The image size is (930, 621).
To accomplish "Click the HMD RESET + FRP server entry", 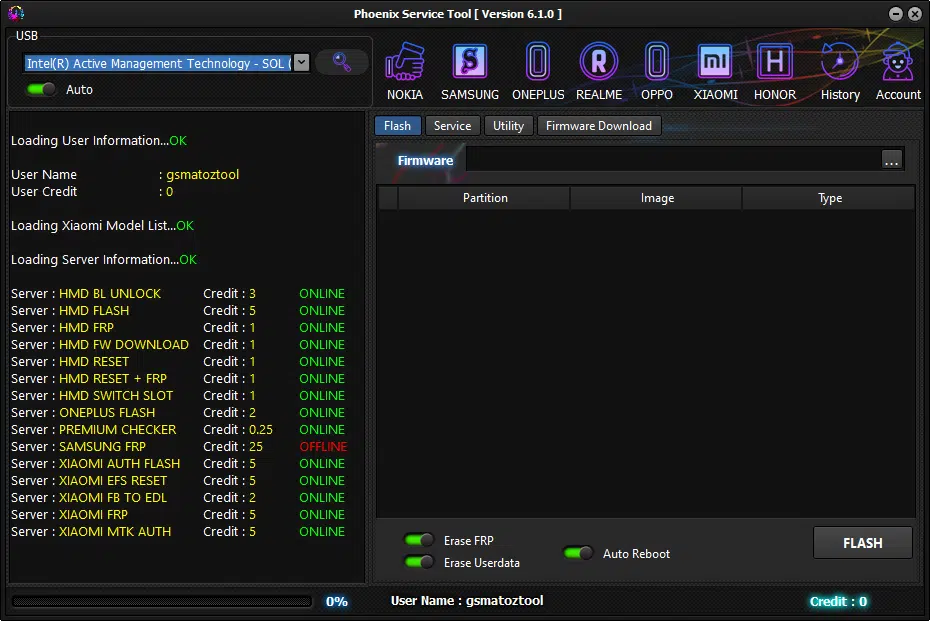I will pos(113,378).
